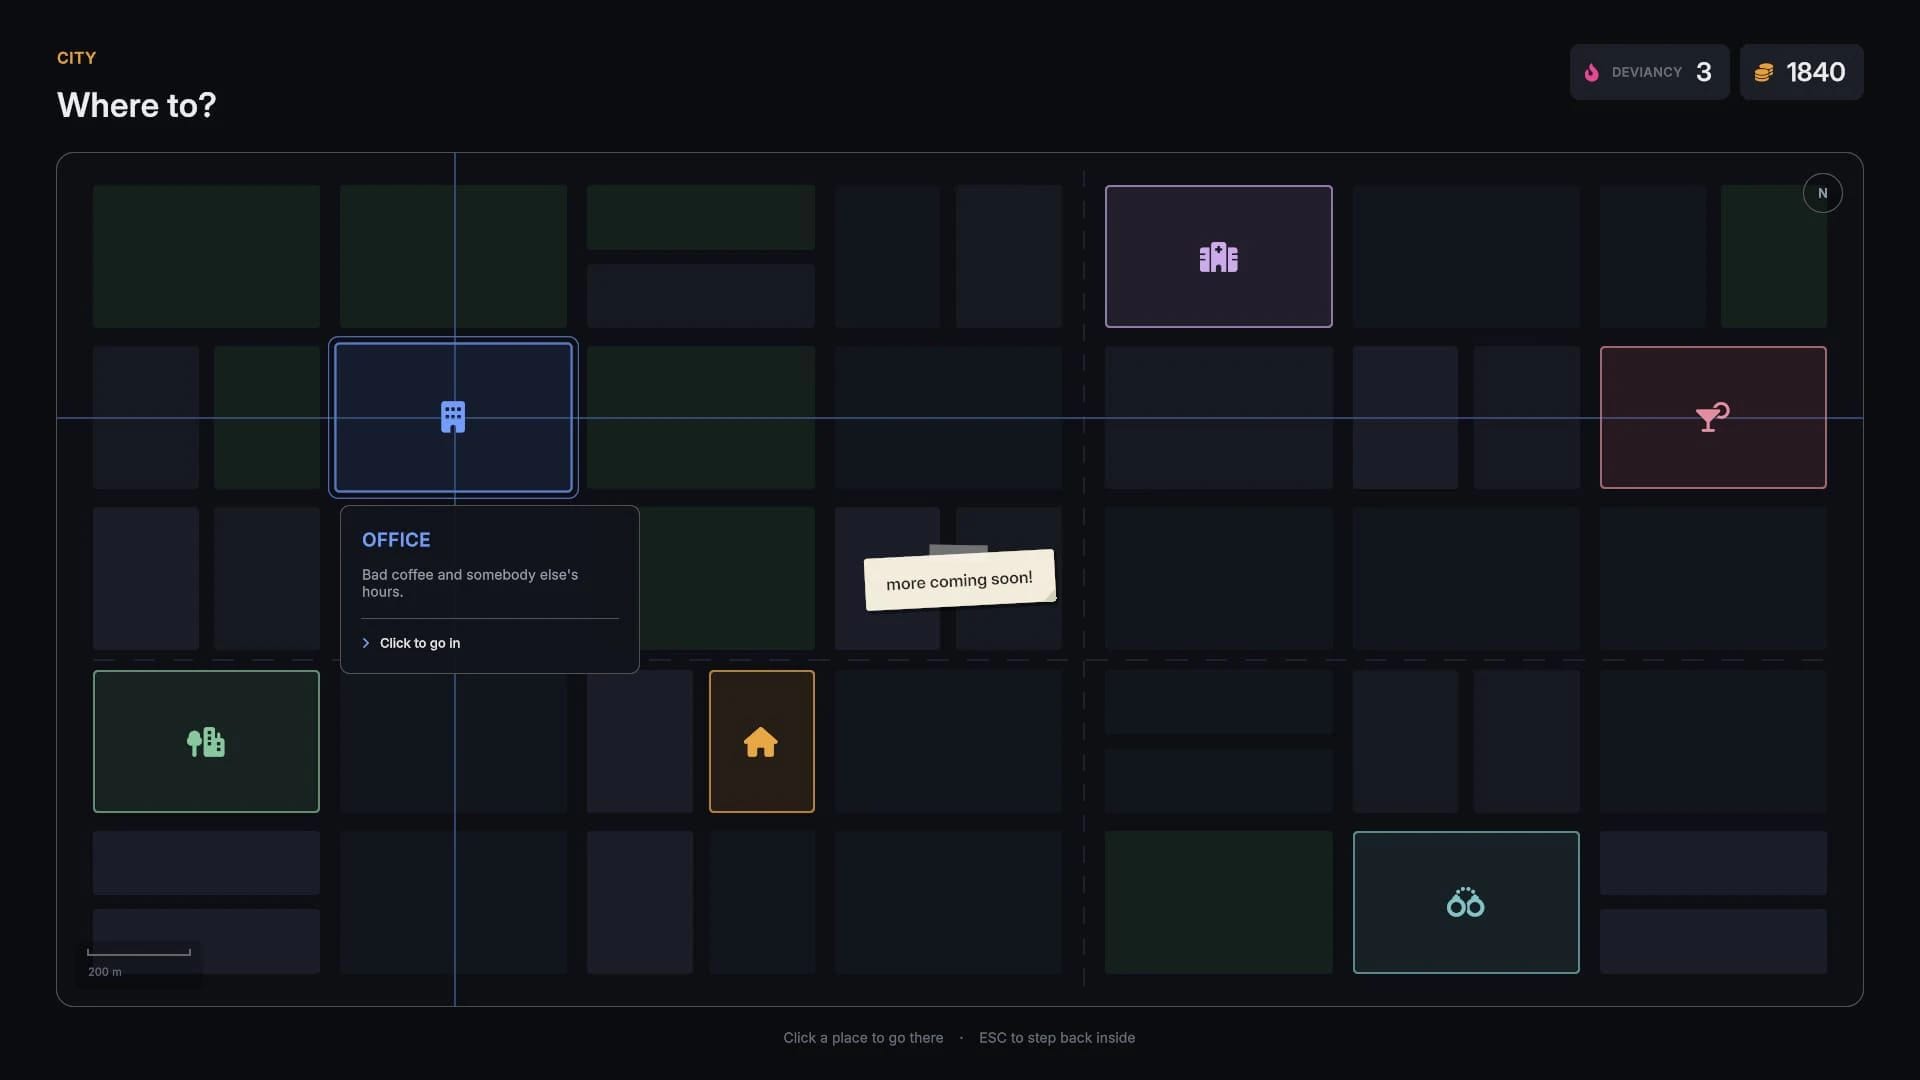Select the home house icon
1920x1080 pixels.
761,741
